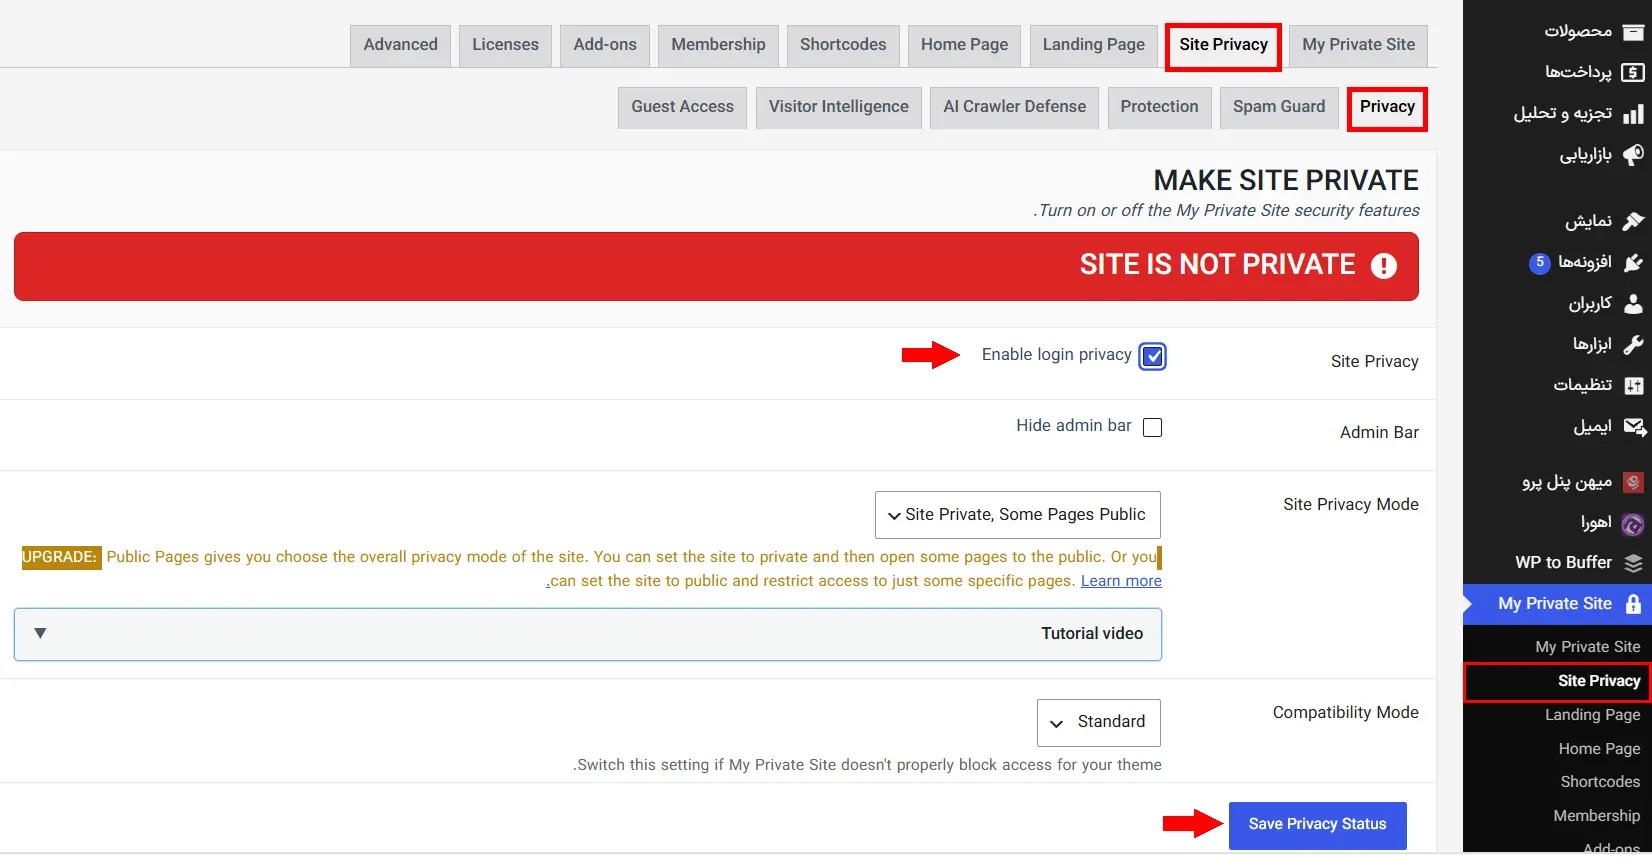Open the AI Crawler Defense sub-tab
The image size is (1652, 858).
pyautogui.click(x=1015, y=107)
